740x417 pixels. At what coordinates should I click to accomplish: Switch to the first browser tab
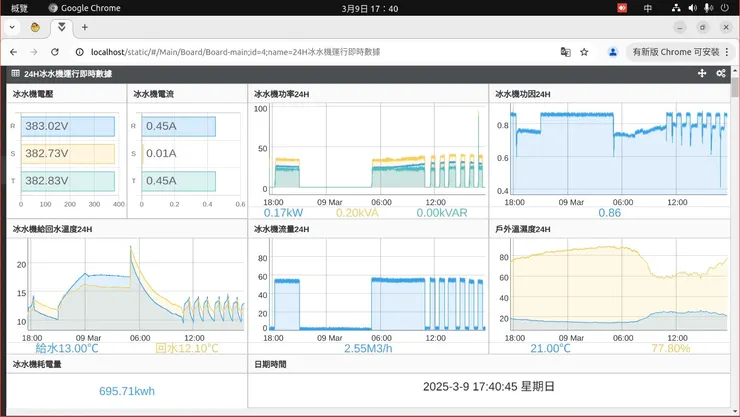coord(35,27)
